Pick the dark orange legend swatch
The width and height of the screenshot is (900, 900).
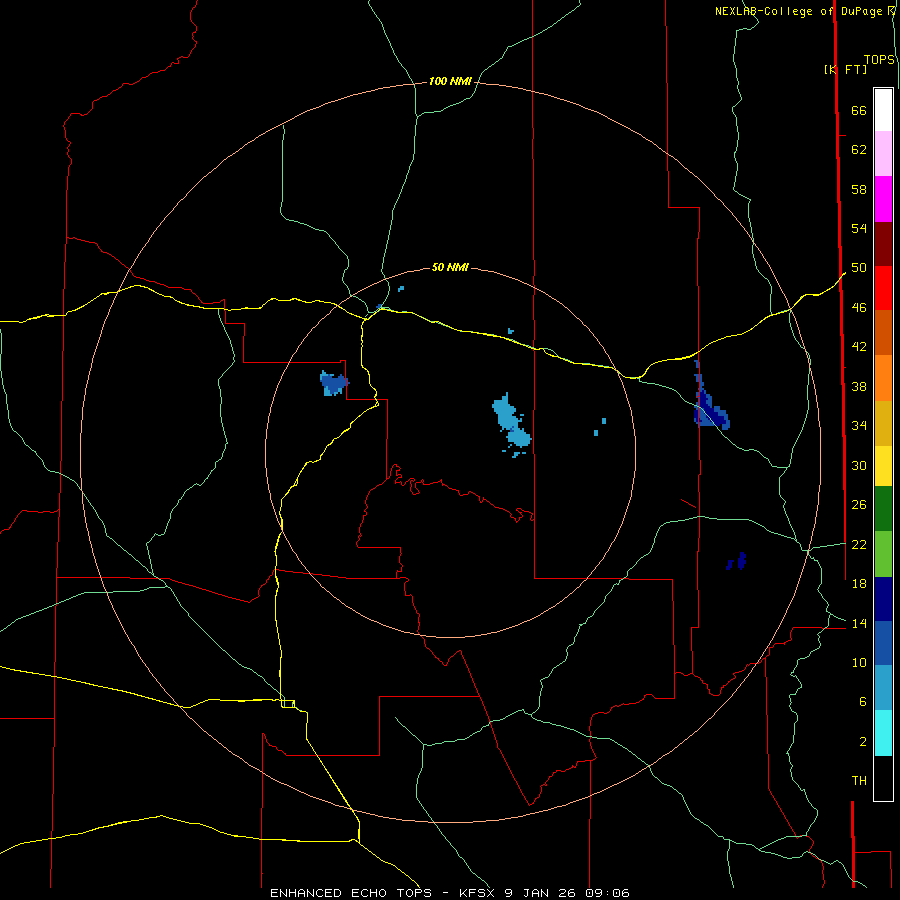(x=883, y=332)
